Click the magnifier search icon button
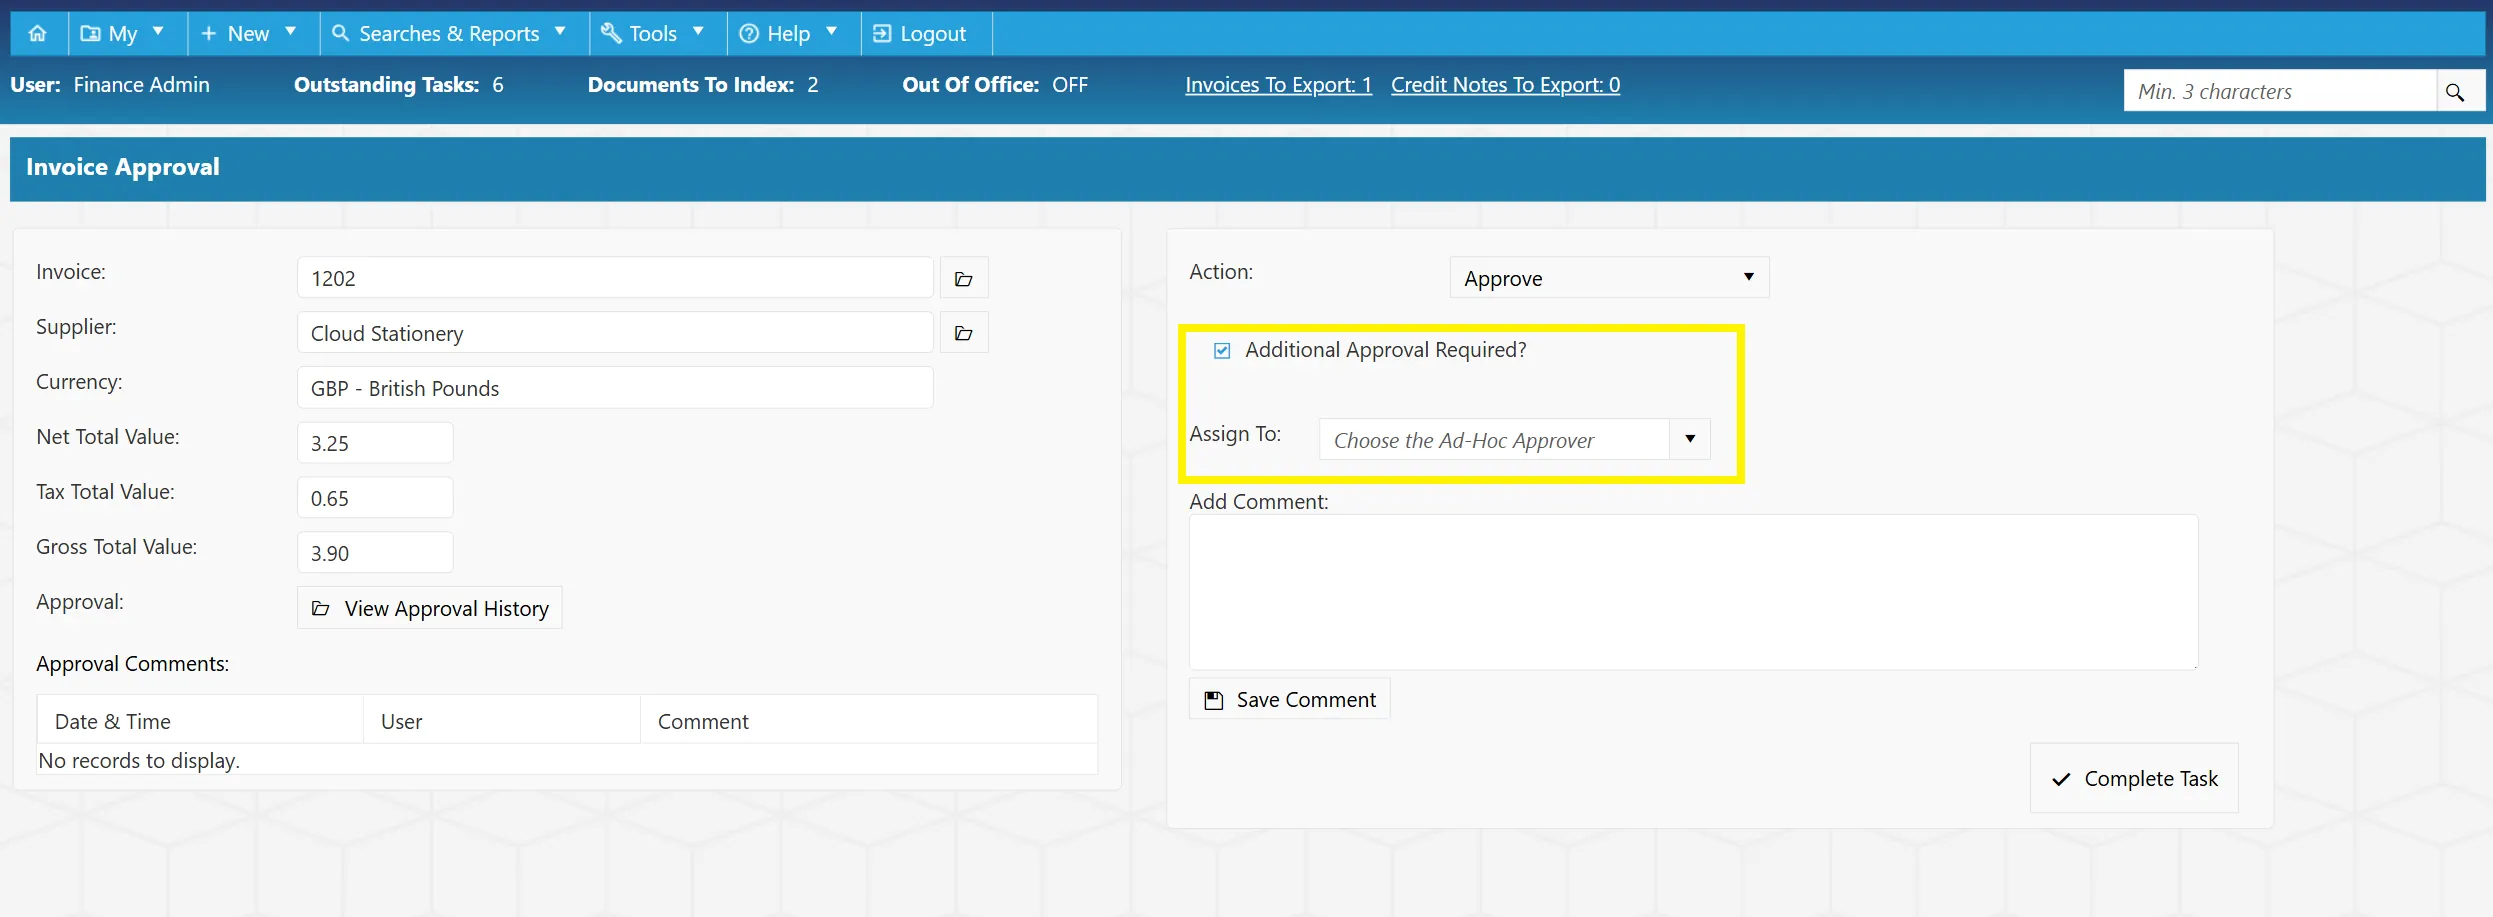The width and height of the screenshot is (2493, 917). coord(2456,92)
